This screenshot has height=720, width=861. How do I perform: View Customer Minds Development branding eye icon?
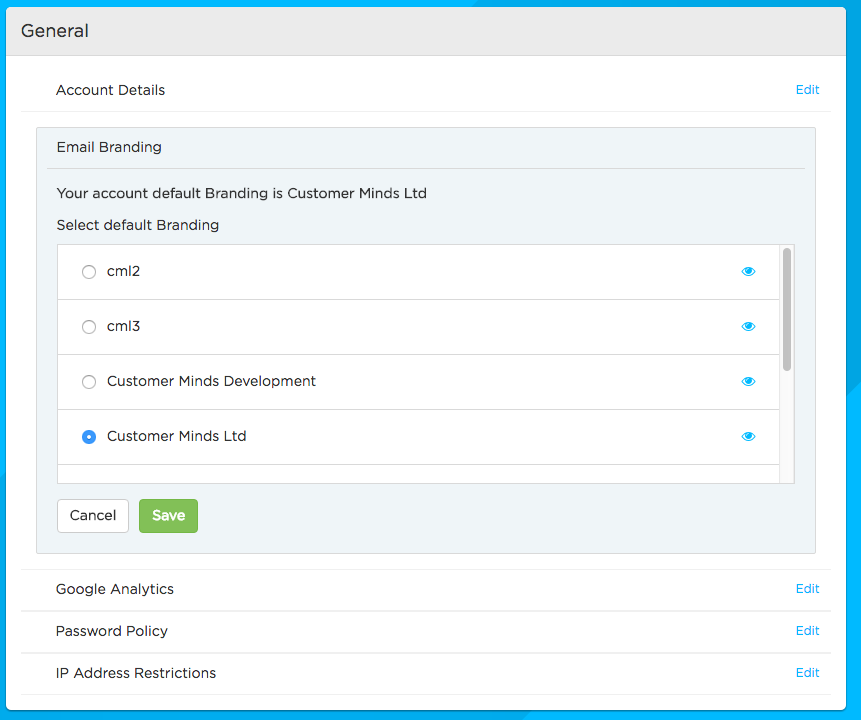(748, 381)
